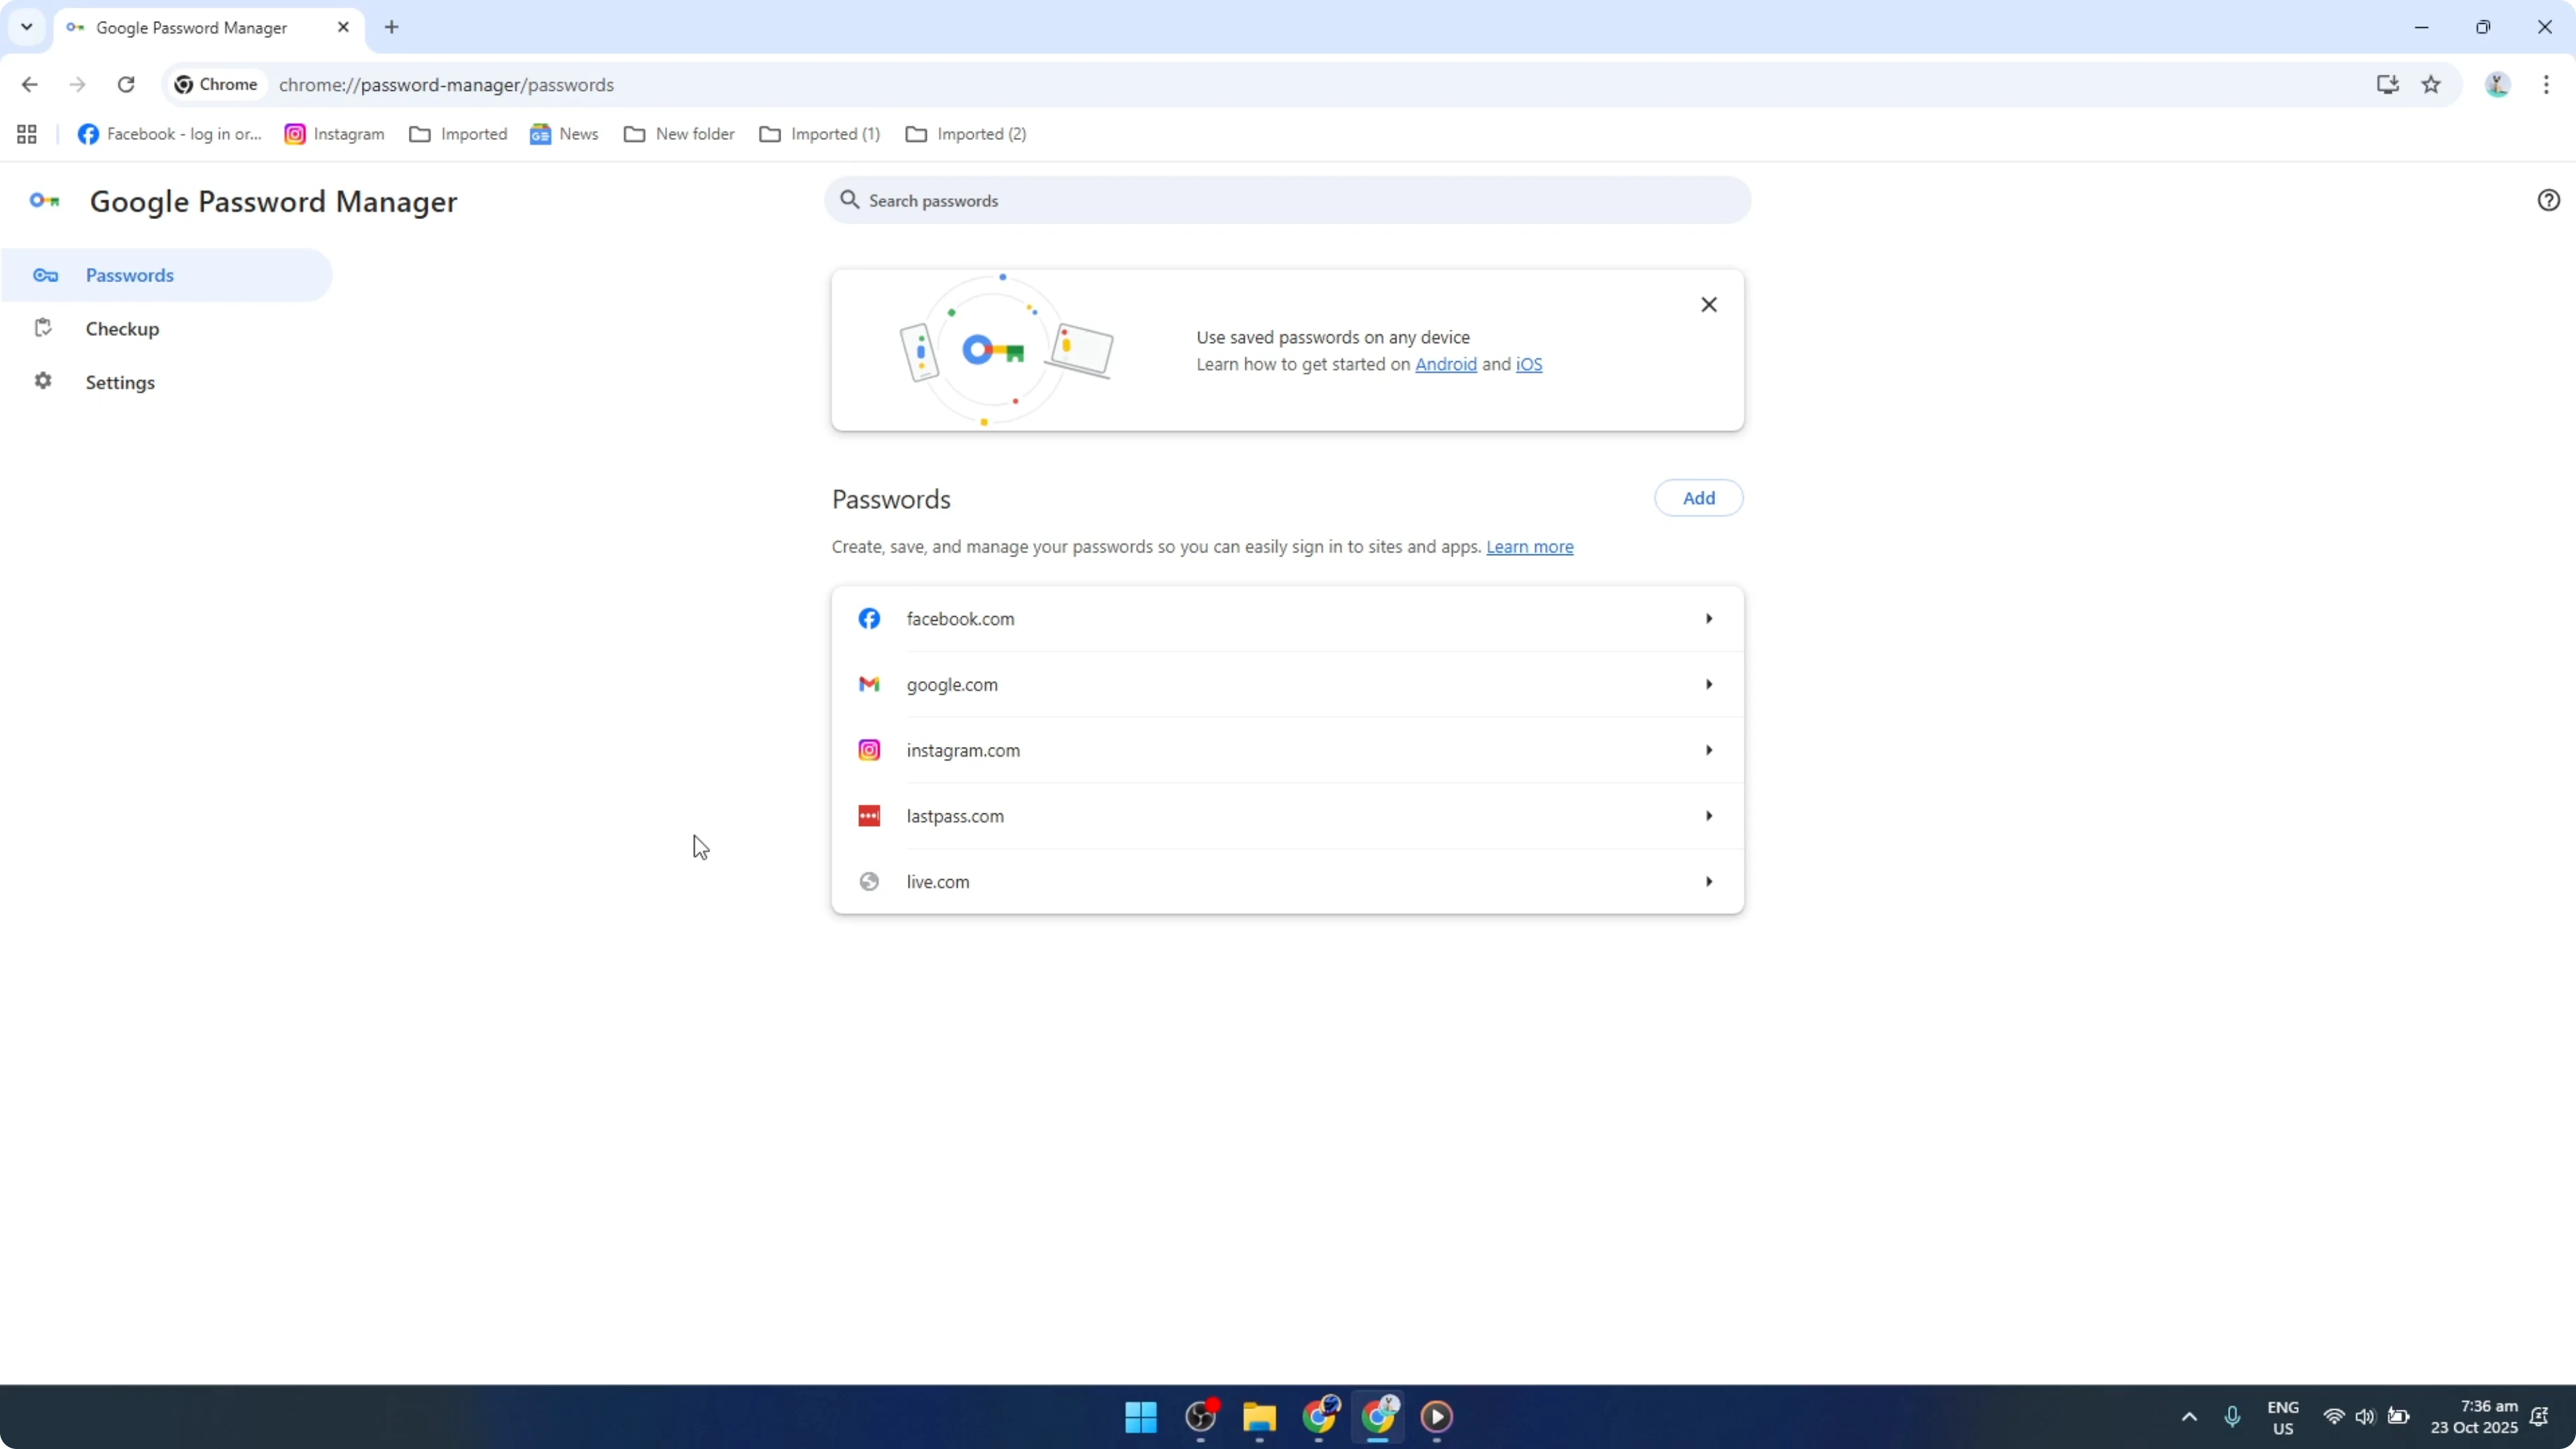Bookmark this page with the star icon
2576x1449 pixels.
pyautogui.click(x=2431, y=85)
